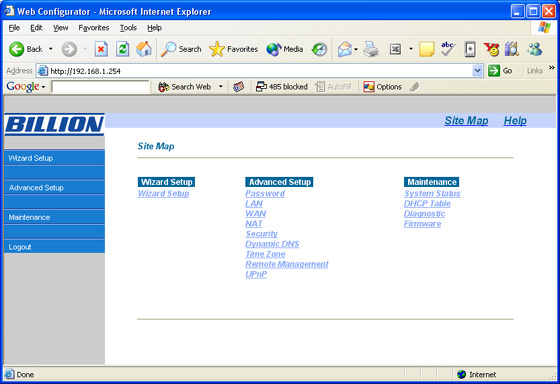Image resolution: width=560 pixels, height=384 pixels.
Task: Click the Edit page icon
Action: coord(395,49)
